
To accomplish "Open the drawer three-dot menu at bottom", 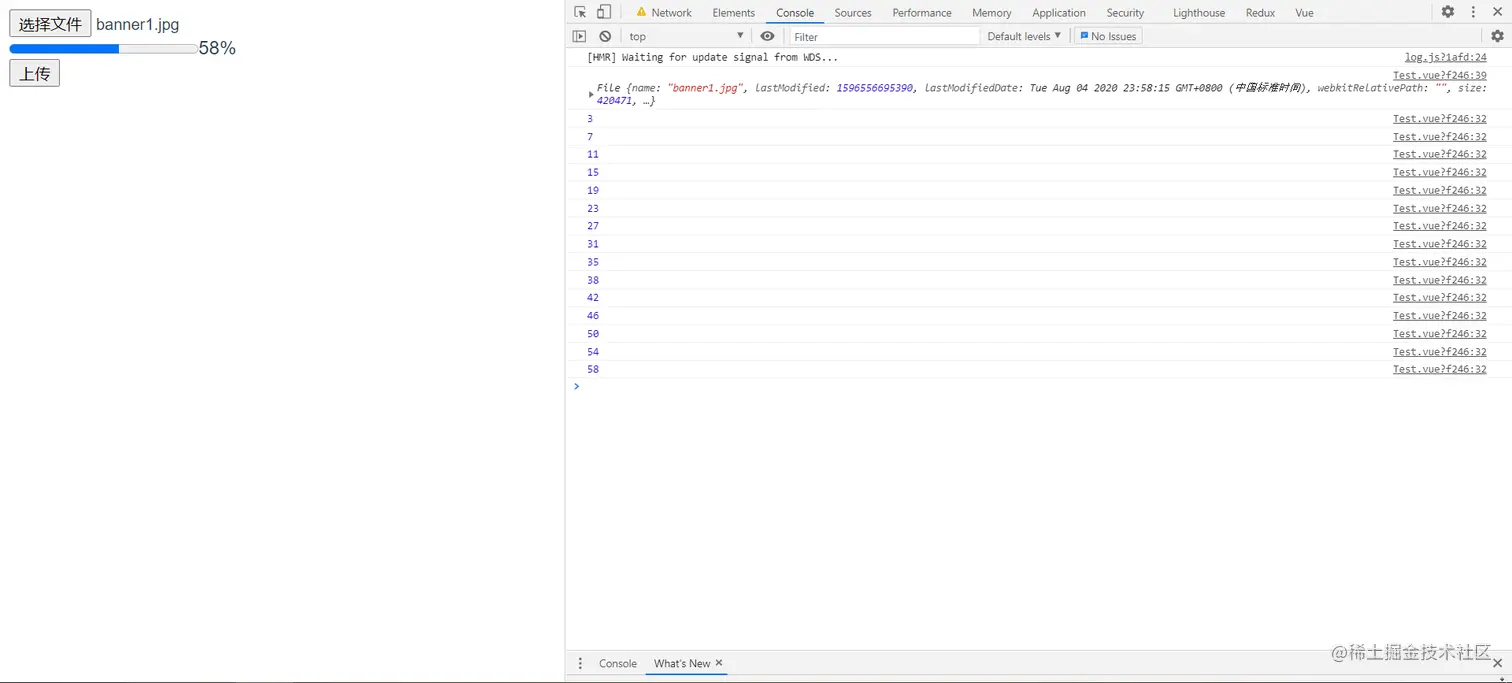I will [x=580, y=663].
